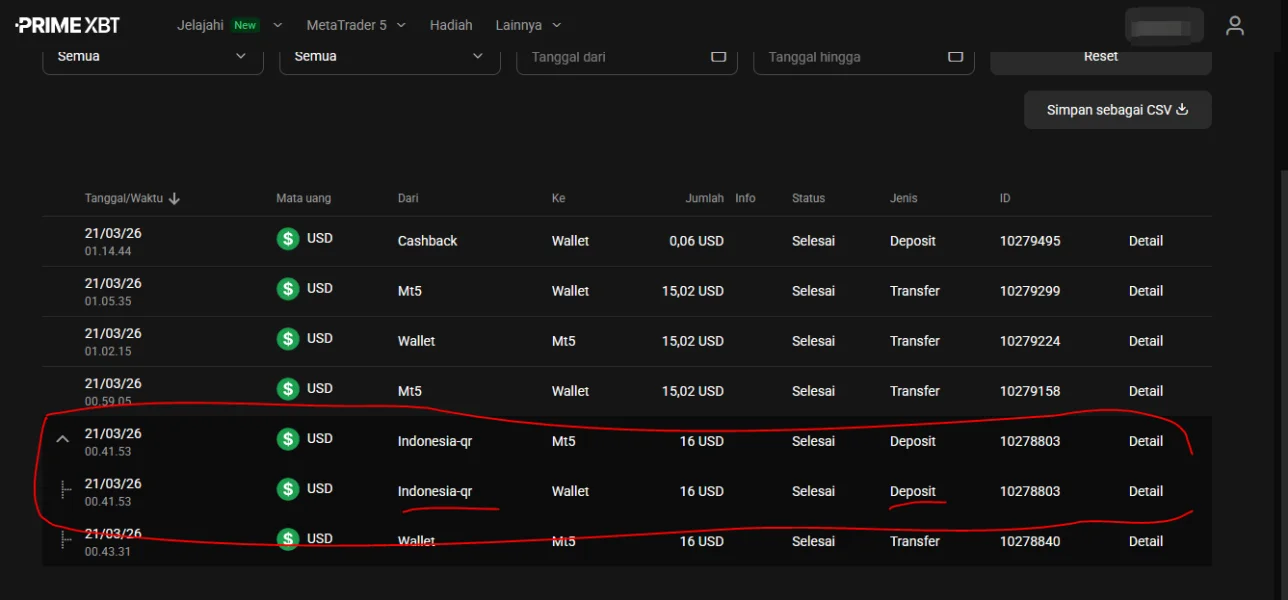
Task: Collapse the expanded Indonesia-qr deposit row
Action: (63, 439)
